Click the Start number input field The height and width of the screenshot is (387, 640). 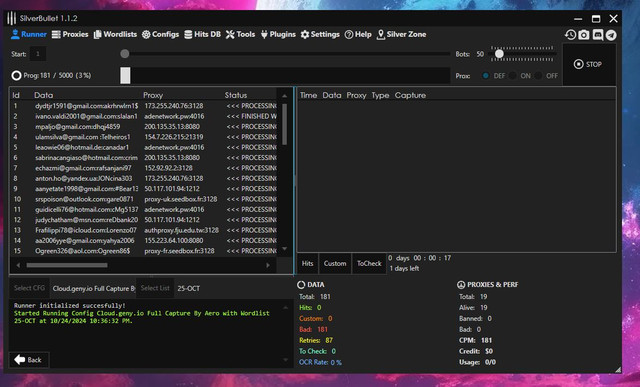(38, 54)
